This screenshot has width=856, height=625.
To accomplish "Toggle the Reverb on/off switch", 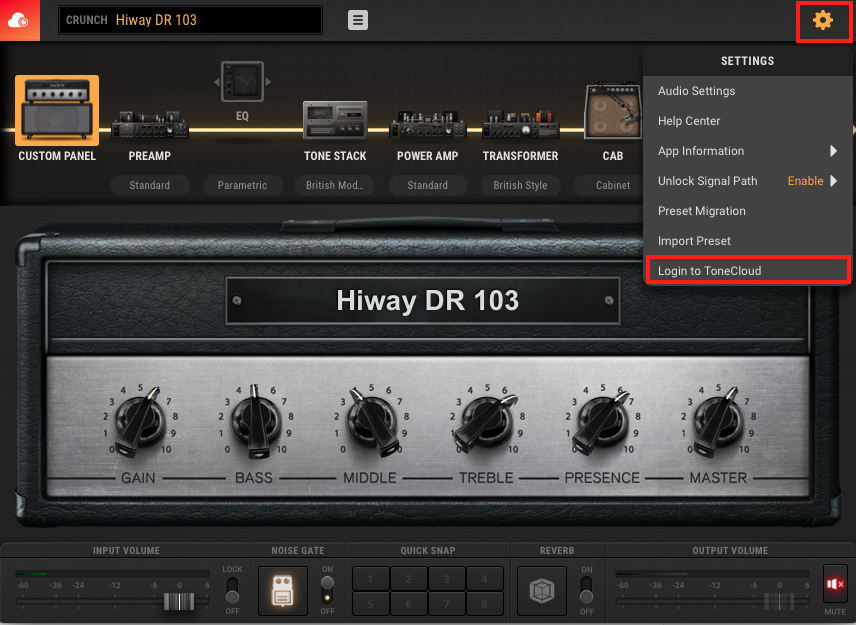I will (586, 590).
